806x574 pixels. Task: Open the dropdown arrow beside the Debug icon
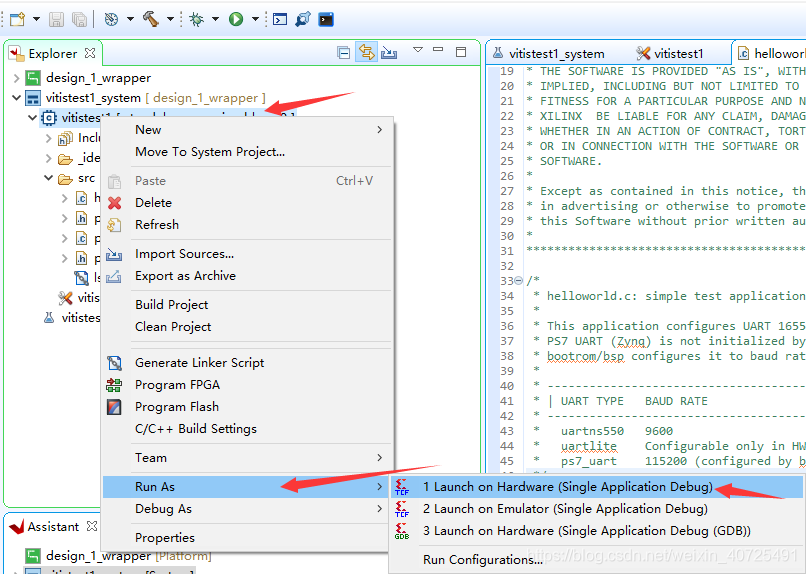[x=215, y=20]
